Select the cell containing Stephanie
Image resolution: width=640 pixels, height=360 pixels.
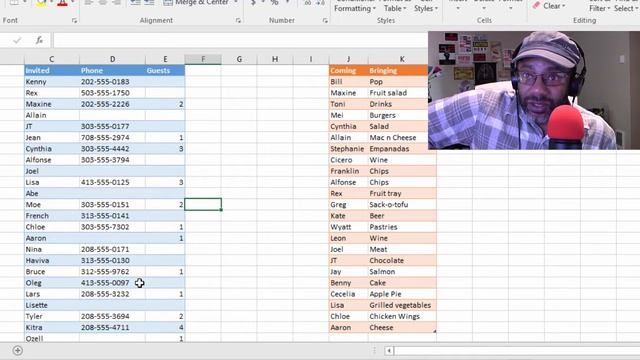[348, 149]
